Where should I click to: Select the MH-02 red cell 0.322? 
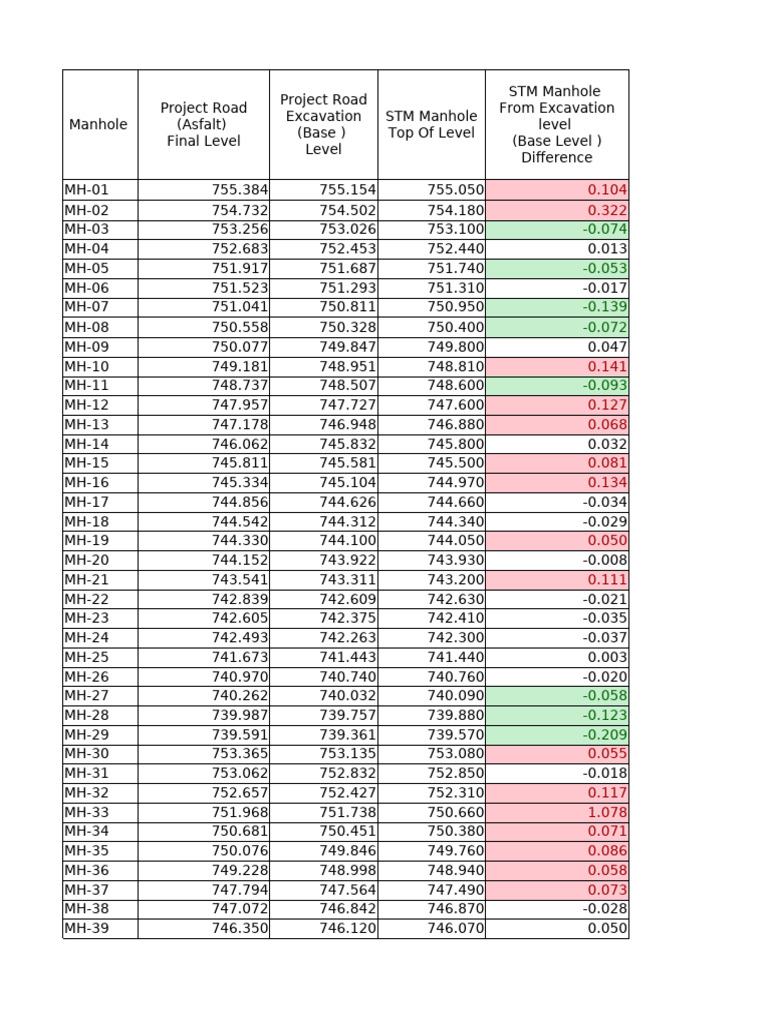pyautogui.click(x=557, y=210)
